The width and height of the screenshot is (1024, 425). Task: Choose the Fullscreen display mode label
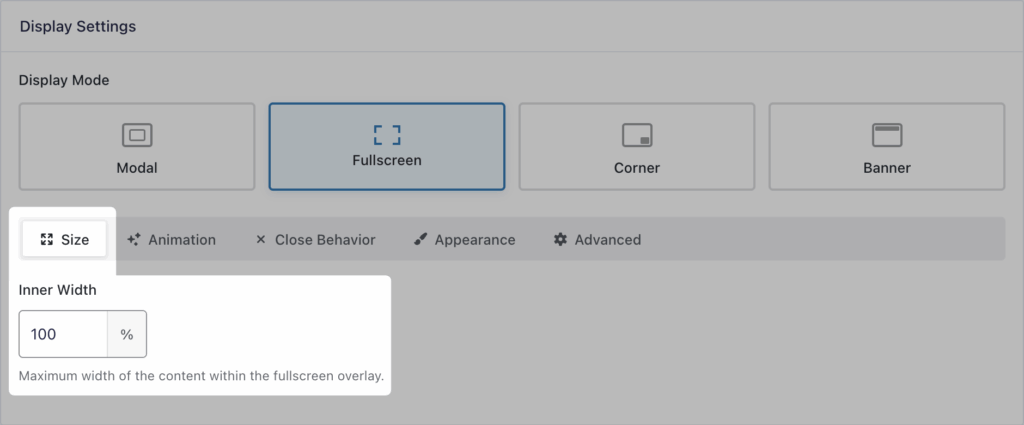(386, 160)
